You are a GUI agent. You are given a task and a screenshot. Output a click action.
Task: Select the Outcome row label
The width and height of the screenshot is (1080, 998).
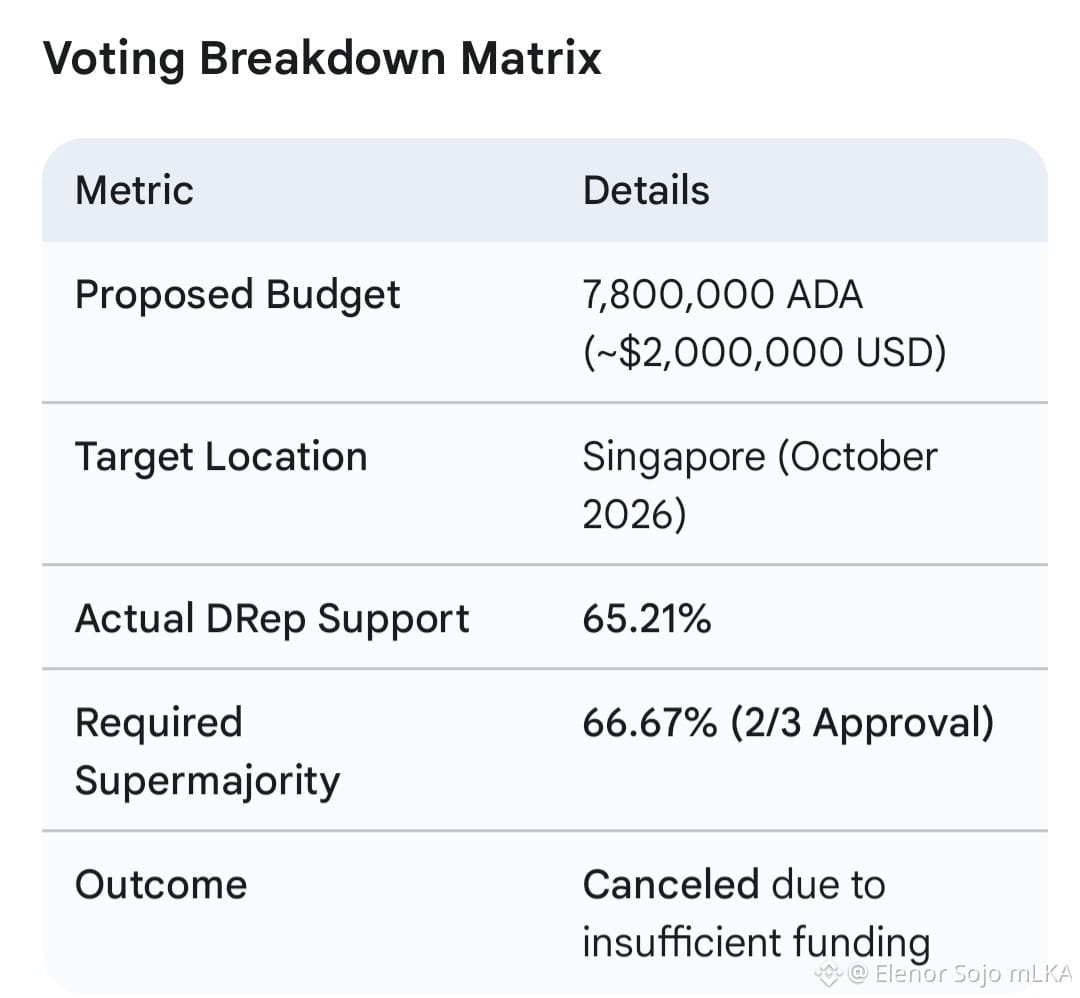[161, 885]
